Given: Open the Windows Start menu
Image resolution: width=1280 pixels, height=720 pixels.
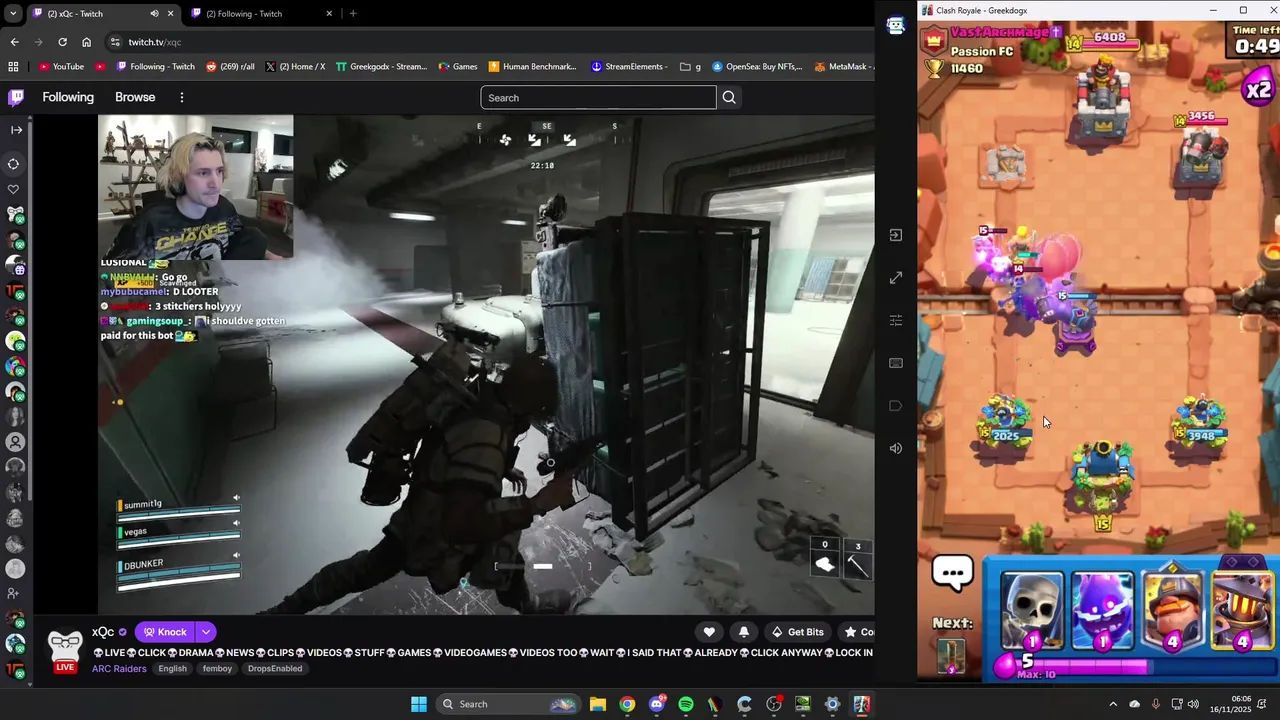Looking at the screenshot, I should click(419, 704).
